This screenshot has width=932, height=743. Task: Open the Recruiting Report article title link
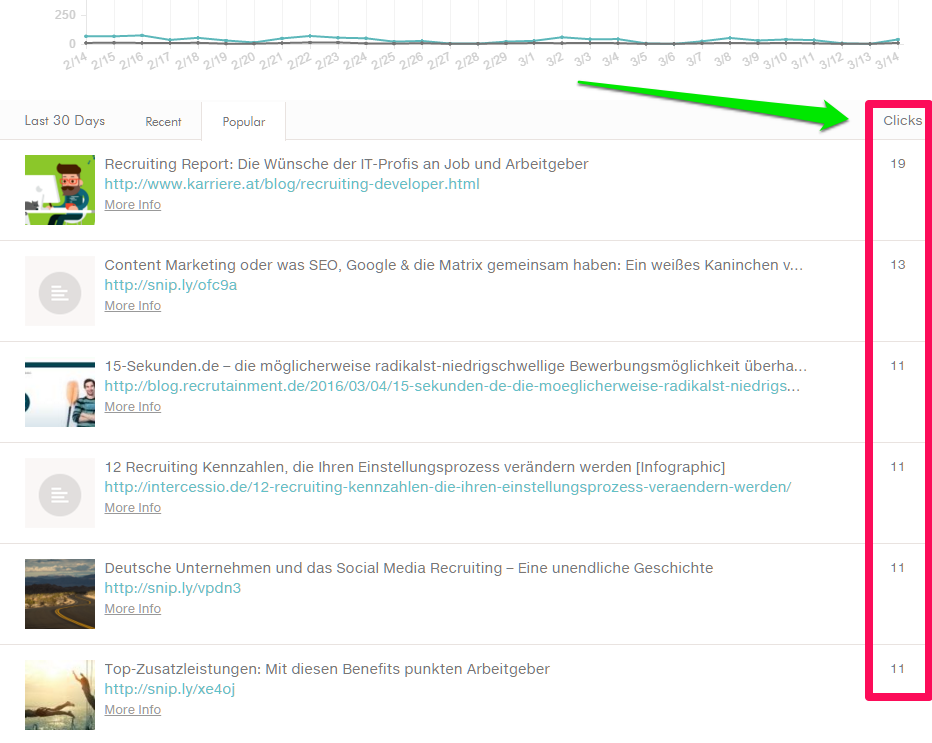(346, 164)
